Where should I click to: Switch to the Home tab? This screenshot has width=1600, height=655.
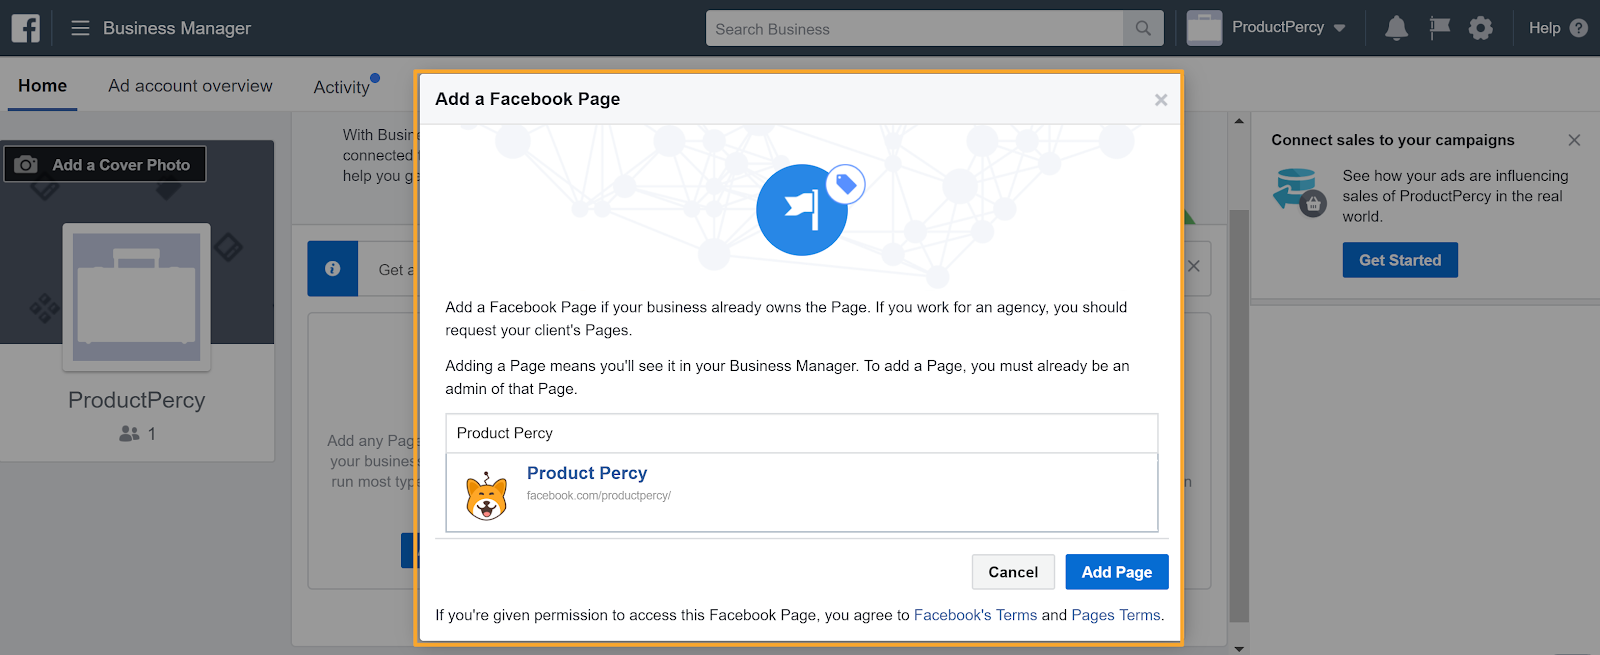pyautogui.click(x=42, y=86)
